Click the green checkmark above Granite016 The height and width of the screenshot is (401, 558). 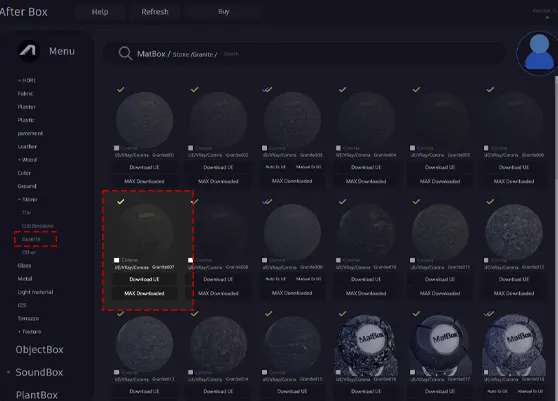click(x=342, y=313)
